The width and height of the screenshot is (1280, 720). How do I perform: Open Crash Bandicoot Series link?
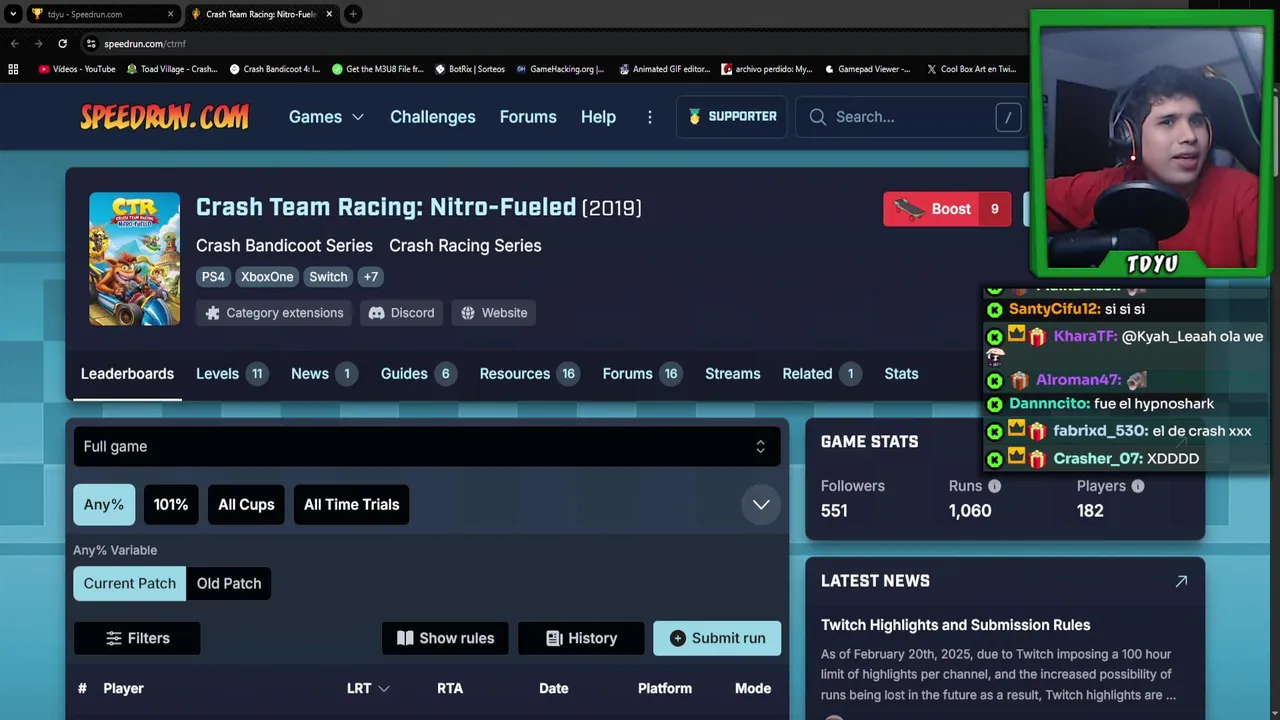(x=284, y=246)
